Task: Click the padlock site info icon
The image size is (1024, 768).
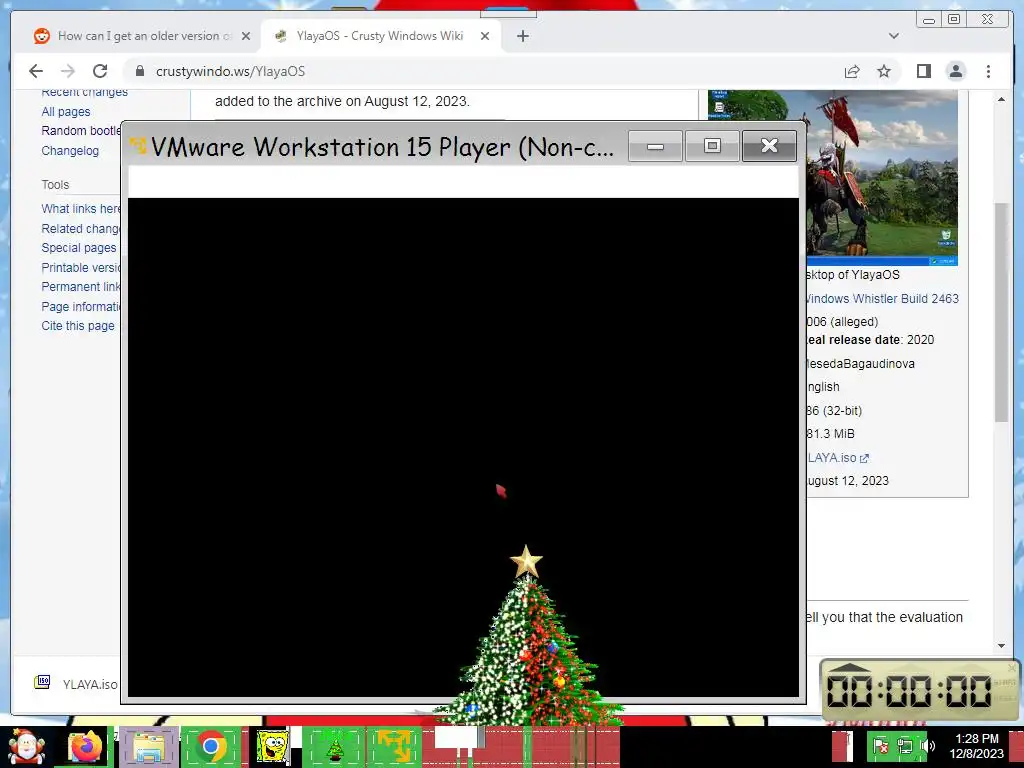Action: (x=140, y=71)
